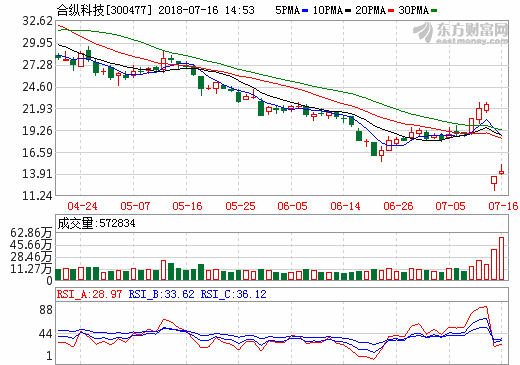Screen dimensions: 520x365
Task: Click the 28.46万 volume axis label
Action: [x=31, y=257]
